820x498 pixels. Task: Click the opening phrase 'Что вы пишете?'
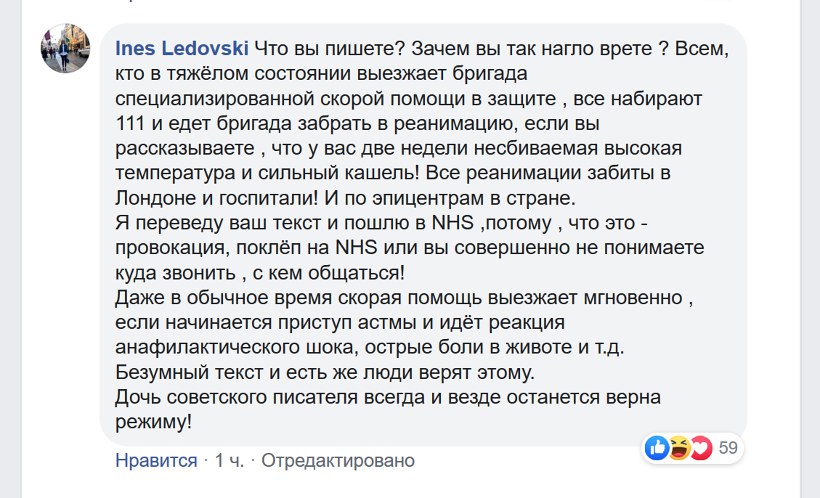tap(317, 48)
